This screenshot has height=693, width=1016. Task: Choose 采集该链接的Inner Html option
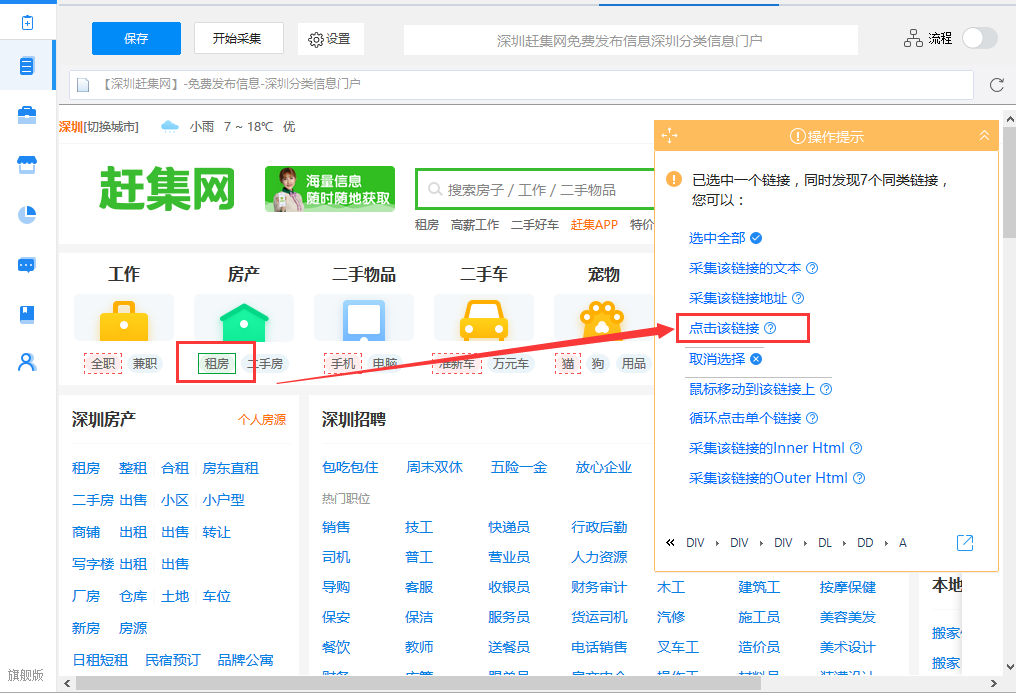point(767,448)
